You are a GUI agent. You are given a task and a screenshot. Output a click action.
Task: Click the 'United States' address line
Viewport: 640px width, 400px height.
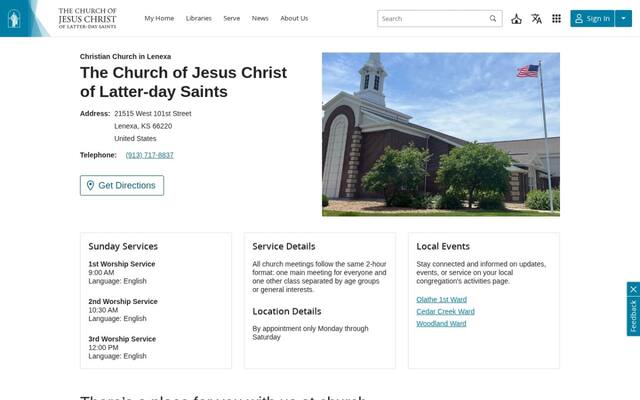(x=135, y=139)
